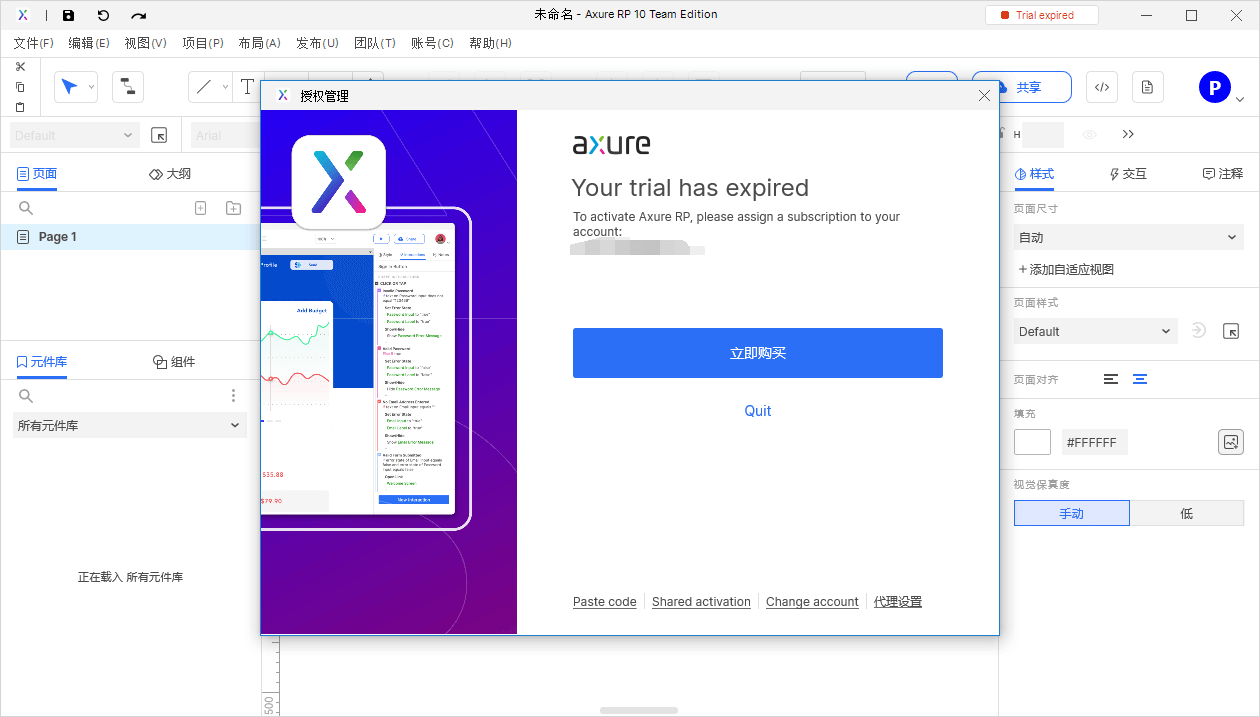
Task: Select the text tool T
Action: coord(247,87)
